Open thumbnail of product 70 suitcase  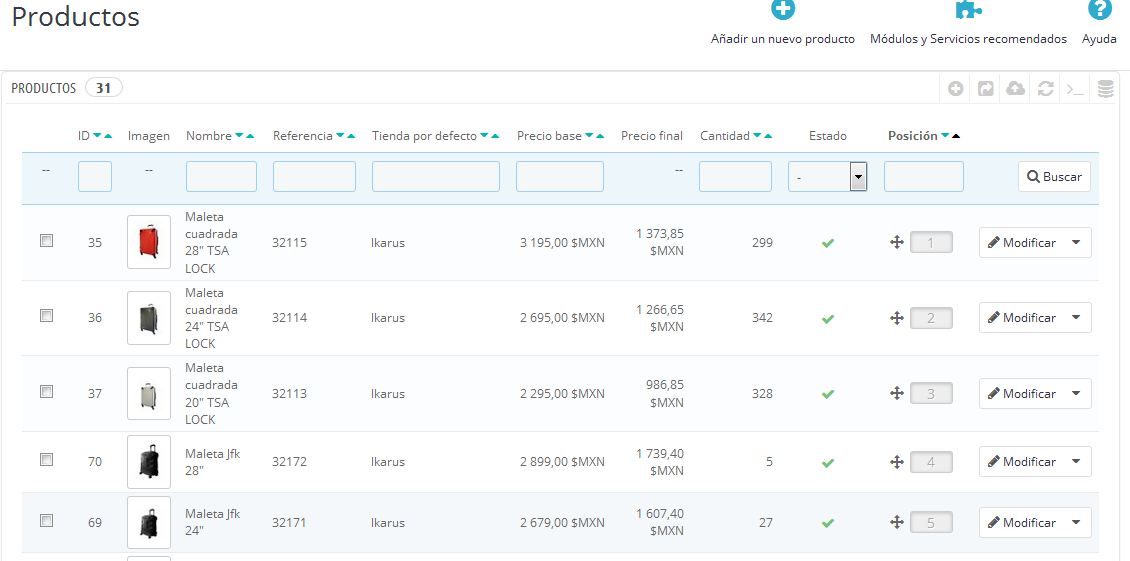[148, 461]
